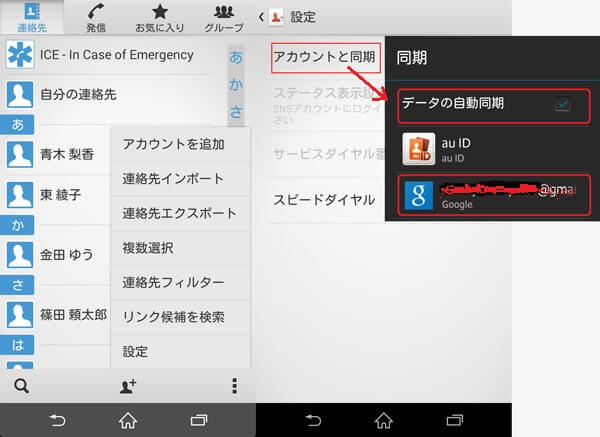Image resolution: width=600 pixels, height=437 pixels.
Task: Tap the contacts app icon beside 設定
Action: click(x=276, y=17)
